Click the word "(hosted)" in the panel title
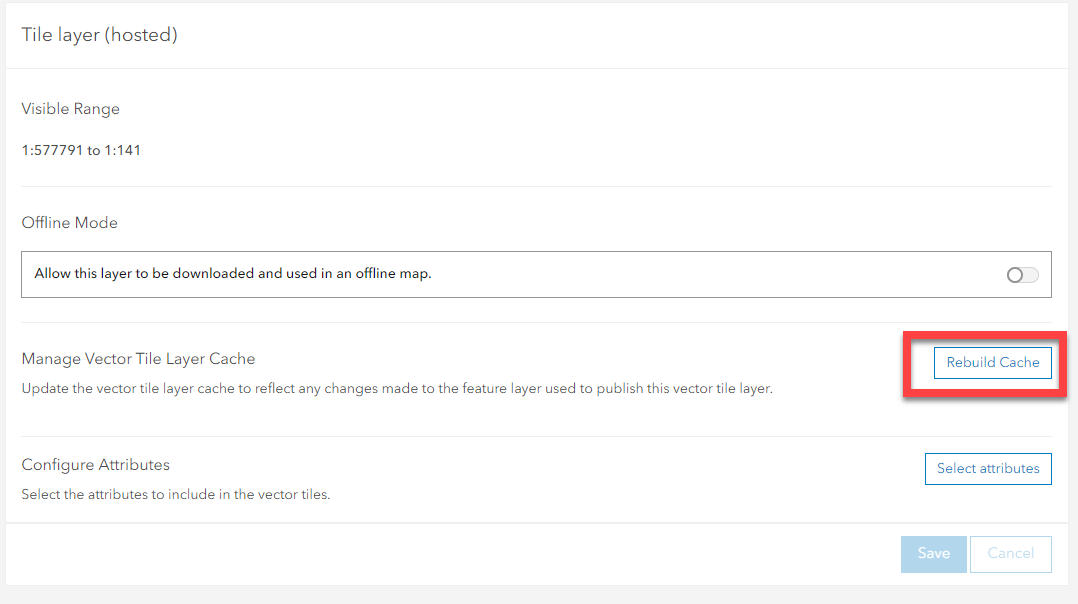The width and height of the screenshot is (1078, 604). click(145, 35)
